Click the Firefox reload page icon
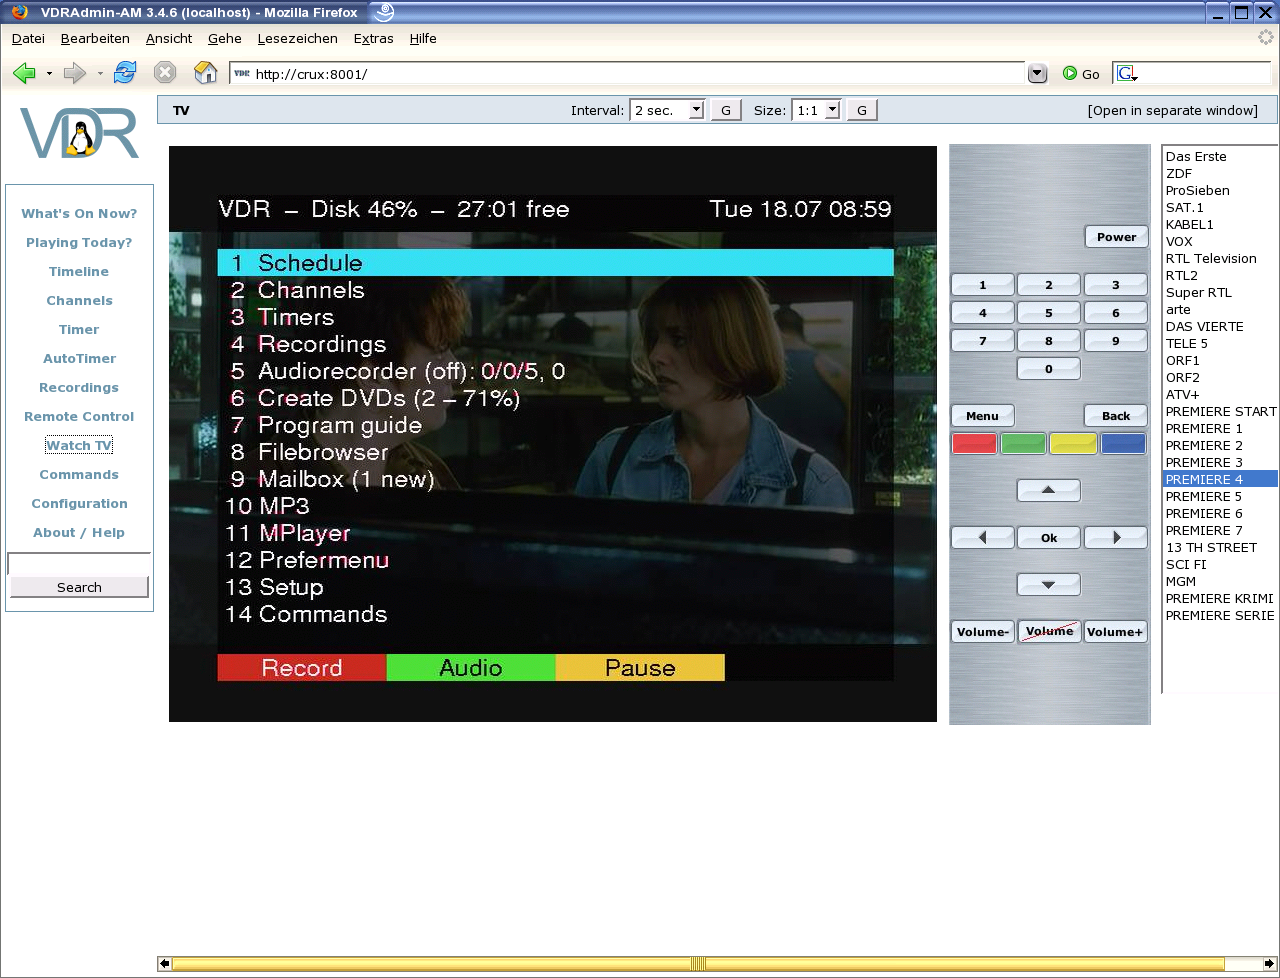This screenshot has width=1280, height=978. click(x=125, y=73)
